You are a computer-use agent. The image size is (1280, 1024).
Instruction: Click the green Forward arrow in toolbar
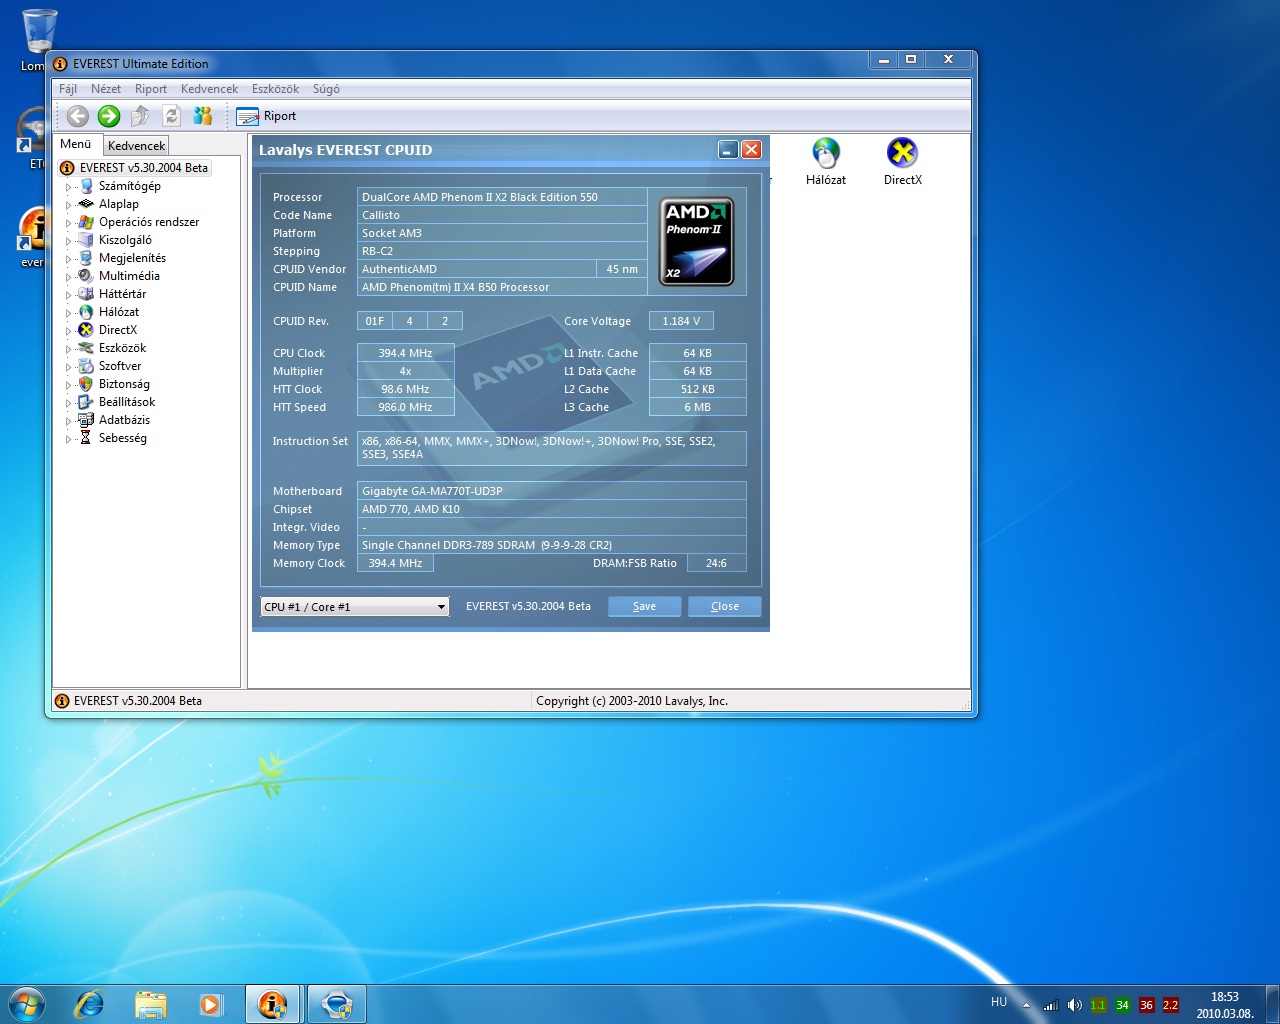[109, 116]
